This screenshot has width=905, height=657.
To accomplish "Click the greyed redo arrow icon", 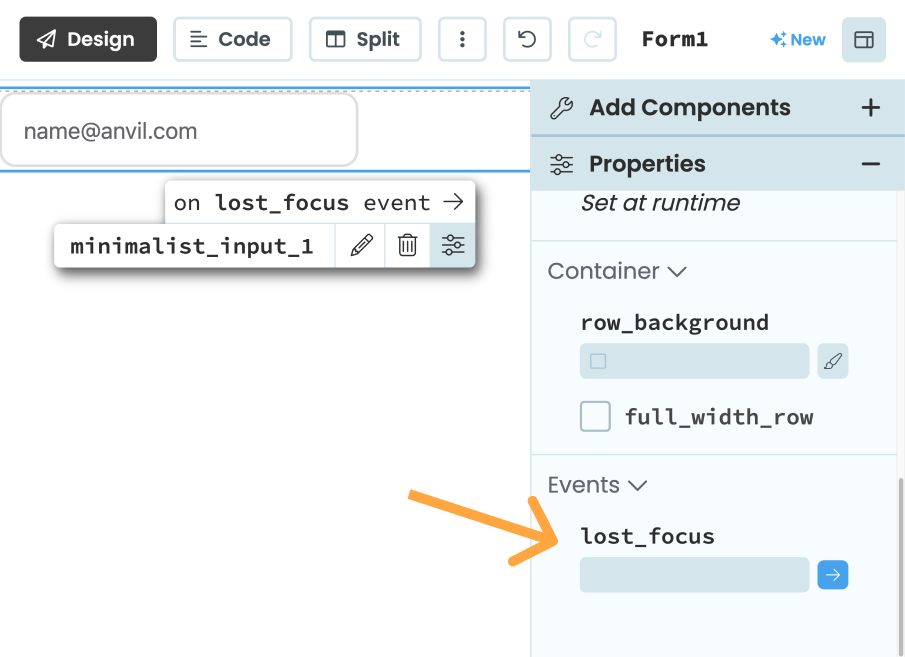I will coord(592,39).
